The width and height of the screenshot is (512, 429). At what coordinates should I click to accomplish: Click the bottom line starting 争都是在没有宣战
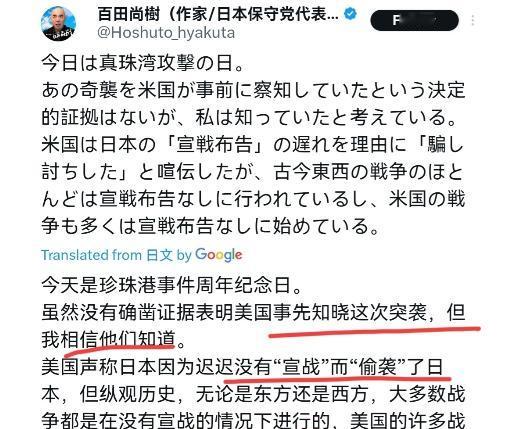253,421
